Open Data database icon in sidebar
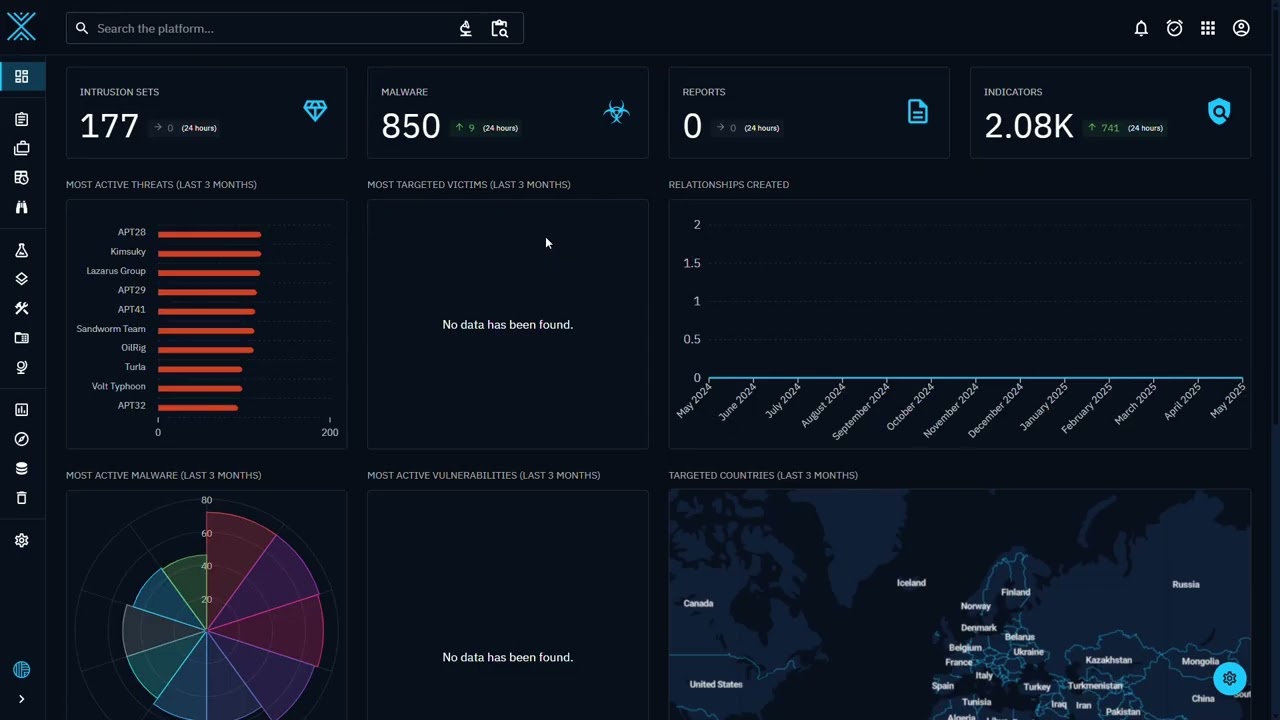Screen dimensions: 1280x720 point(21,468)
